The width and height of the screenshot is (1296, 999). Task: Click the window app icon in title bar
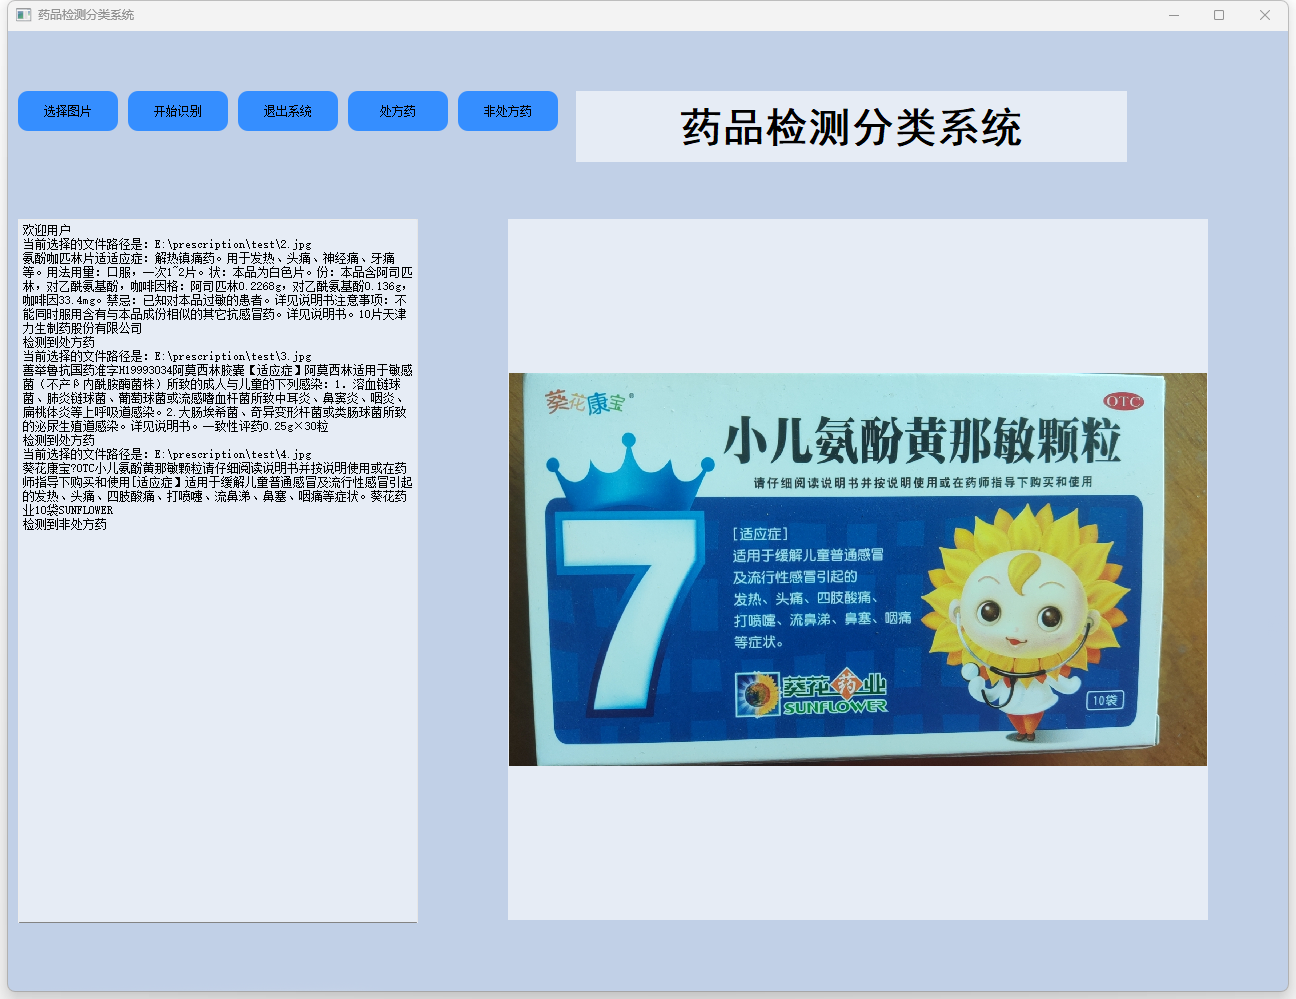24,15
